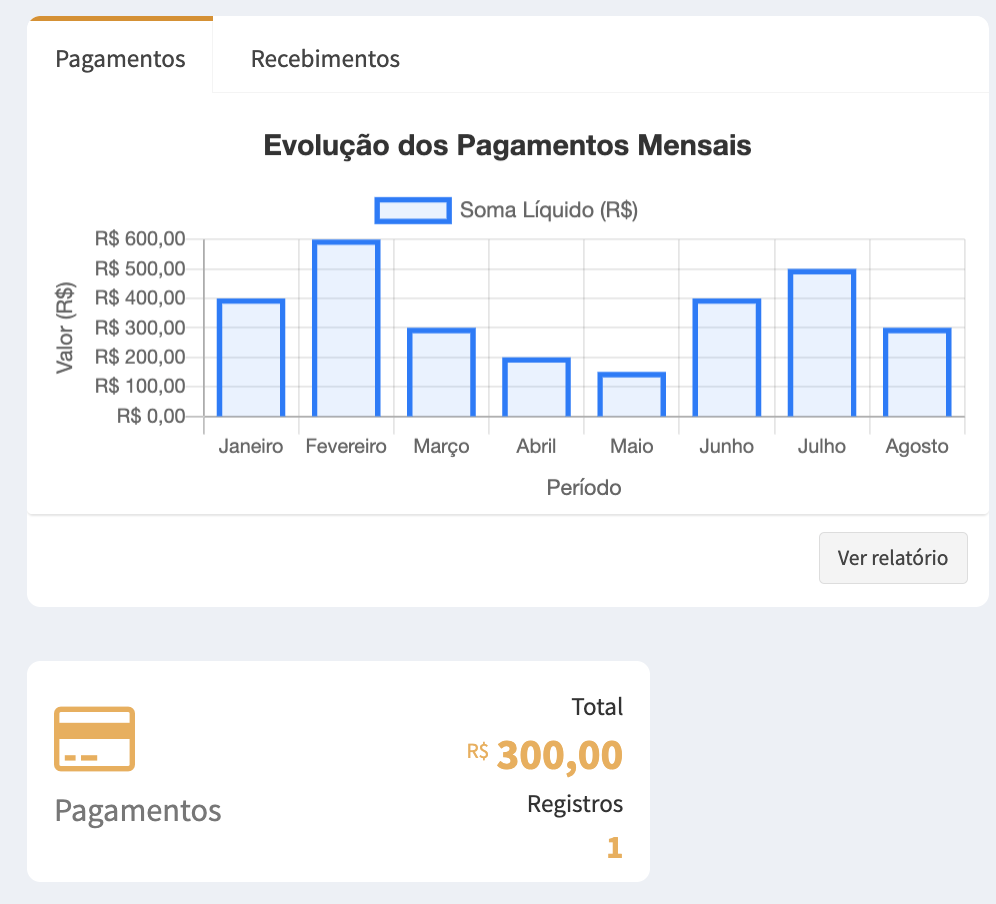Click the Março payment bar

click(x=441, y=373)
